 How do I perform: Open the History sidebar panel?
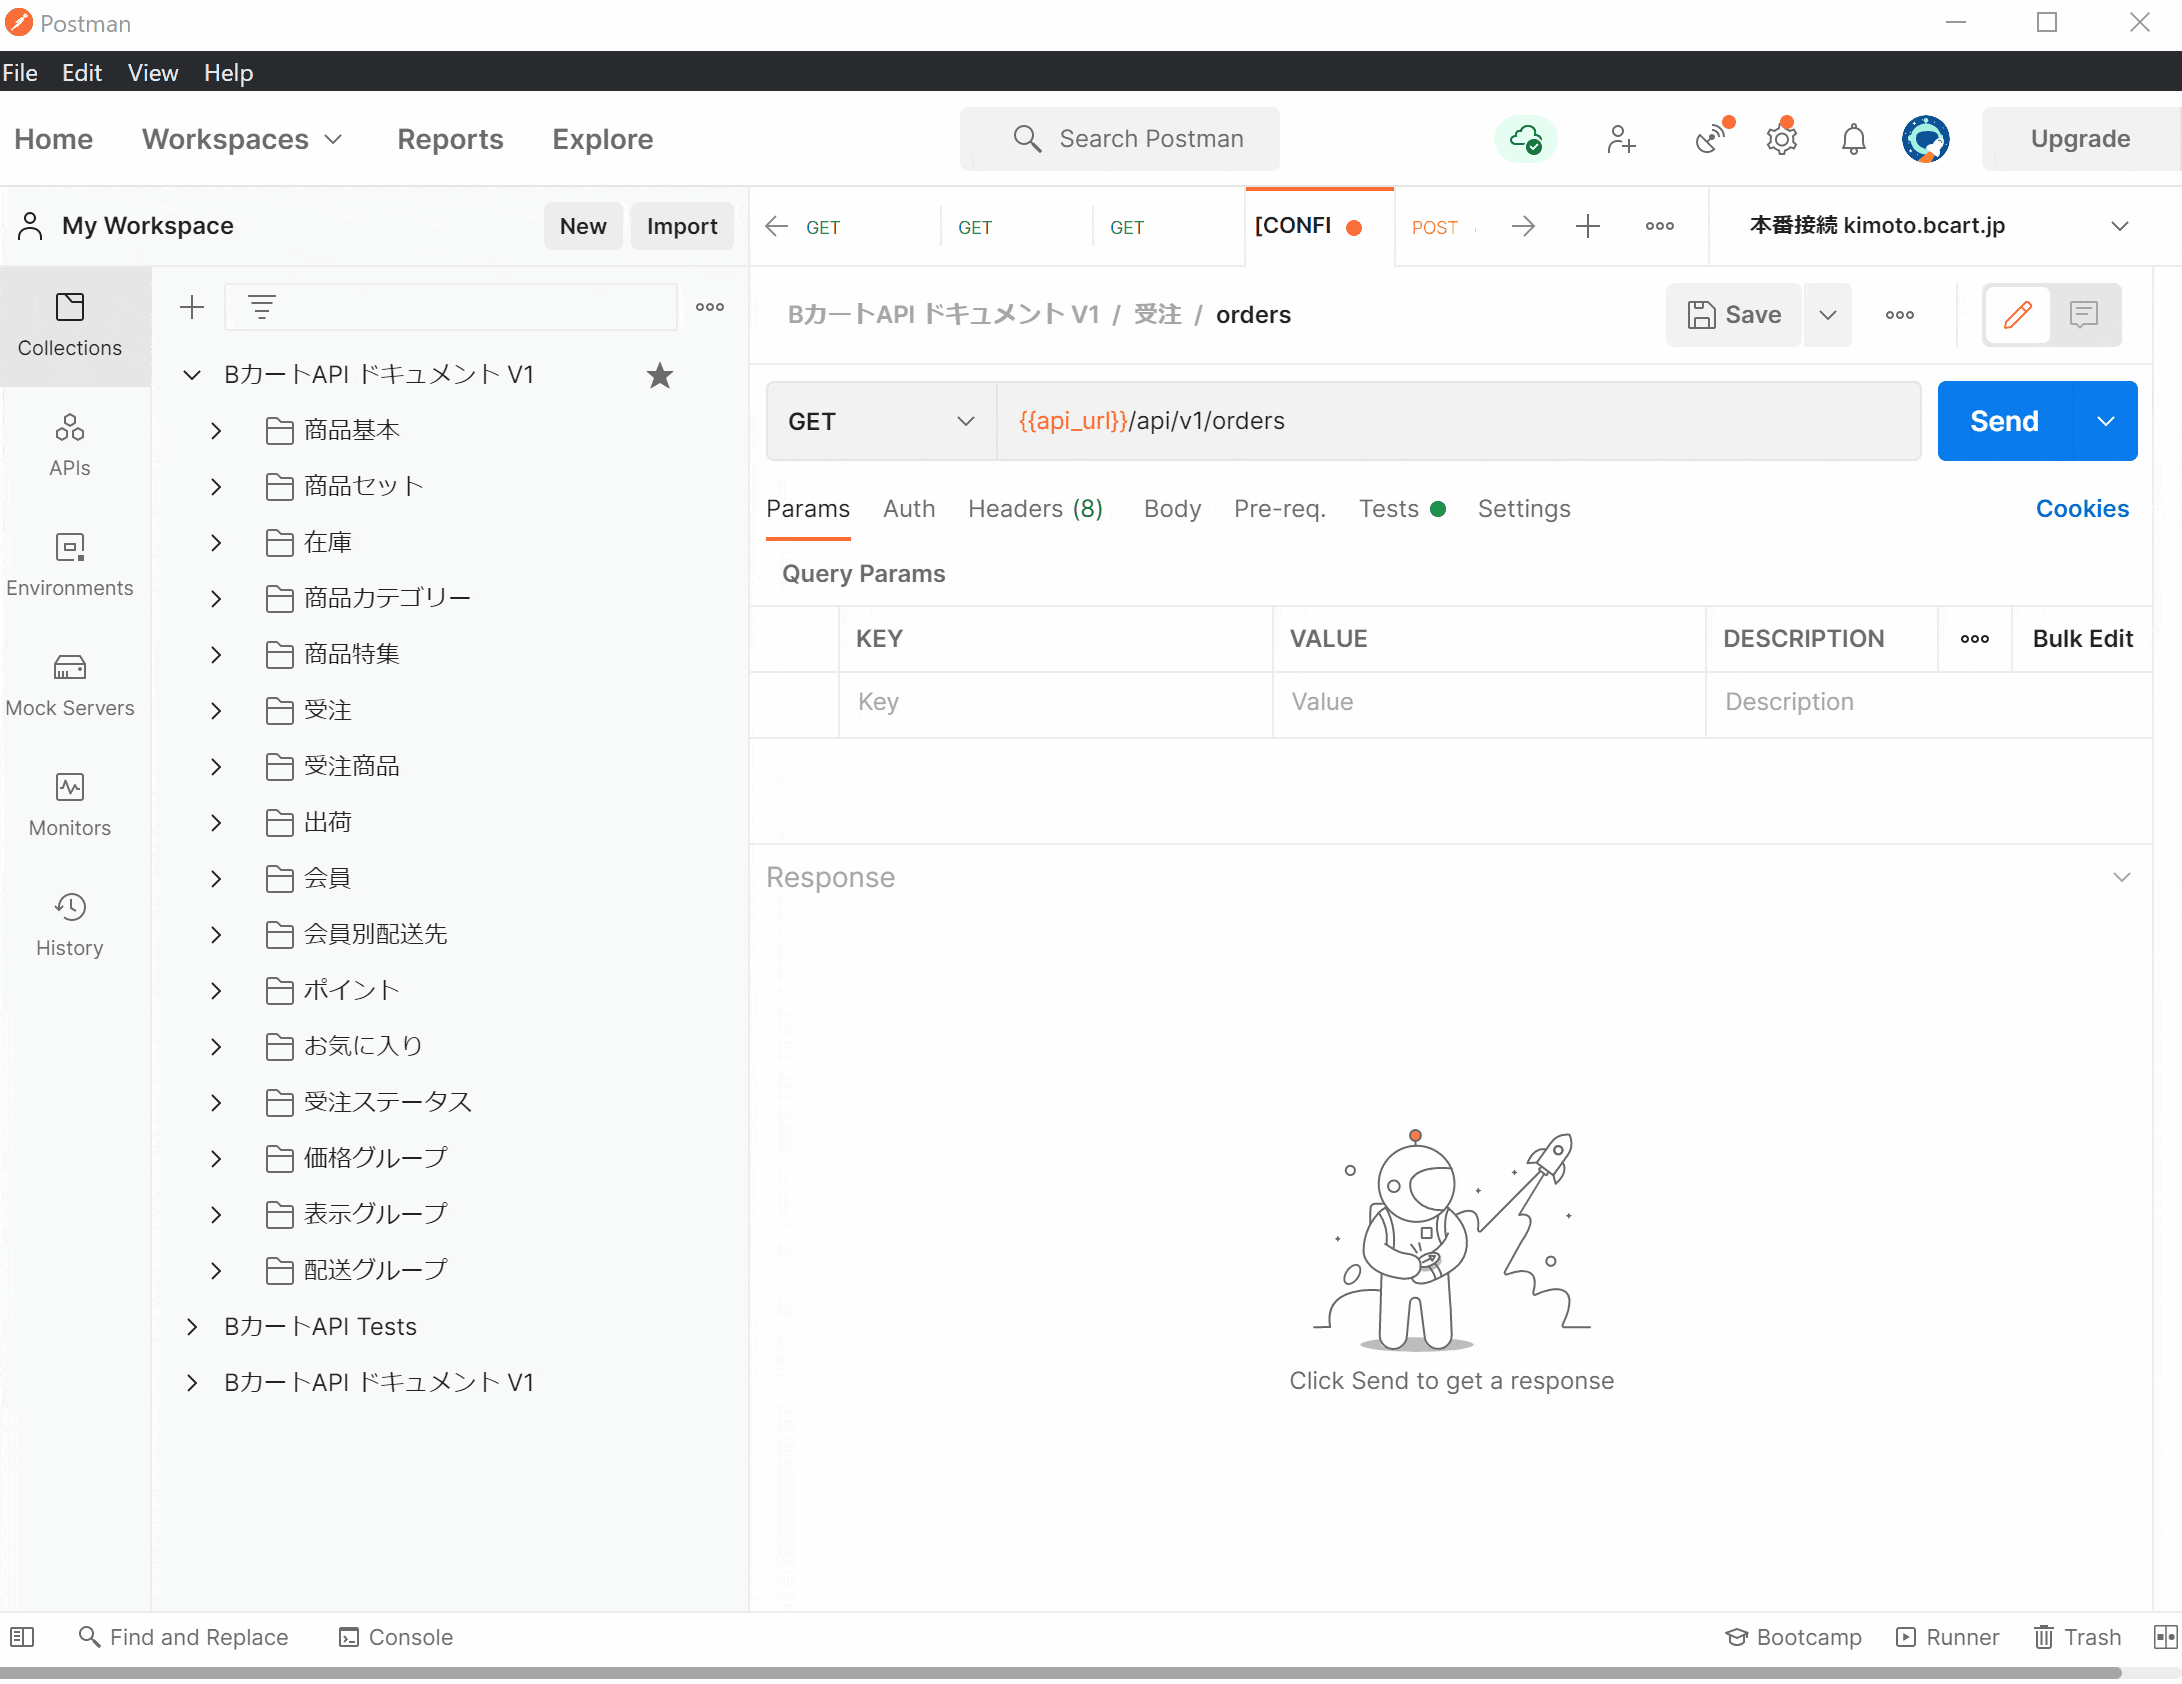70,926
